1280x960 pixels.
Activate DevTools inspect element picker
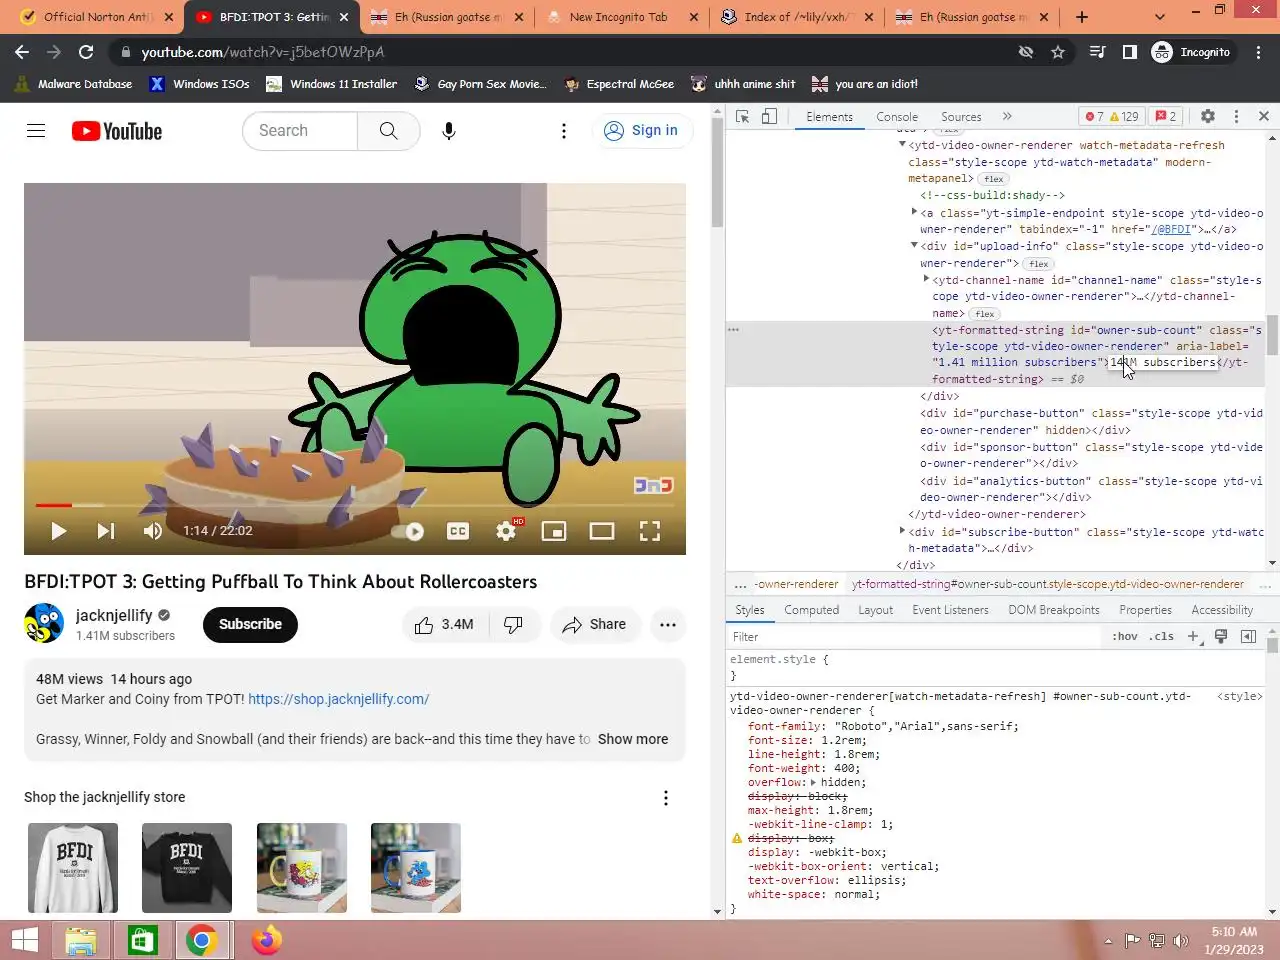tap(743, 116)
